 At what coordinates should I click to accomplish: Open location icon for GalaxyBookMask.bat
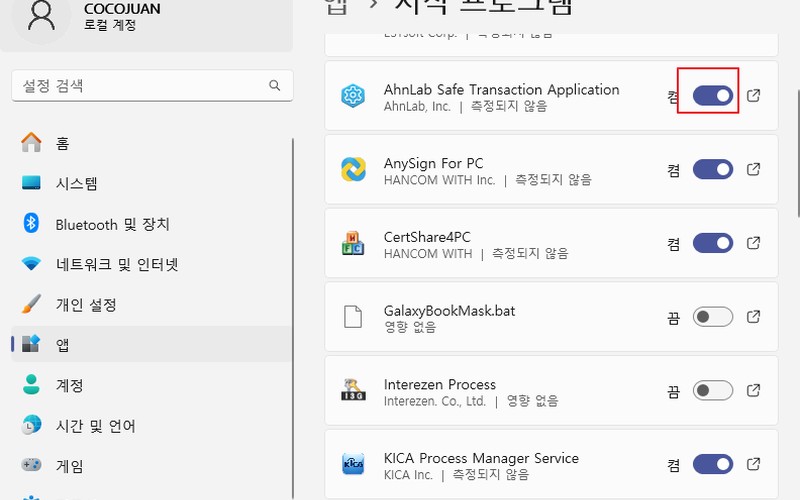[754, 317]
